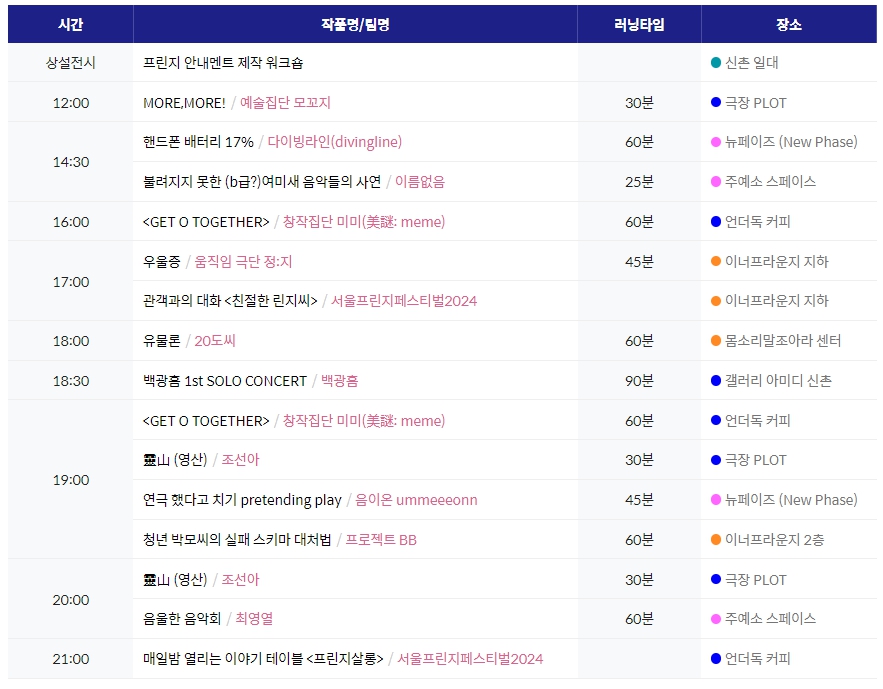The height and width of the screenshot is (689, 883).
Task: Click 뉴페이즈 venue in 핸드폰 배터리 row
Action: (x=791, y=142)
